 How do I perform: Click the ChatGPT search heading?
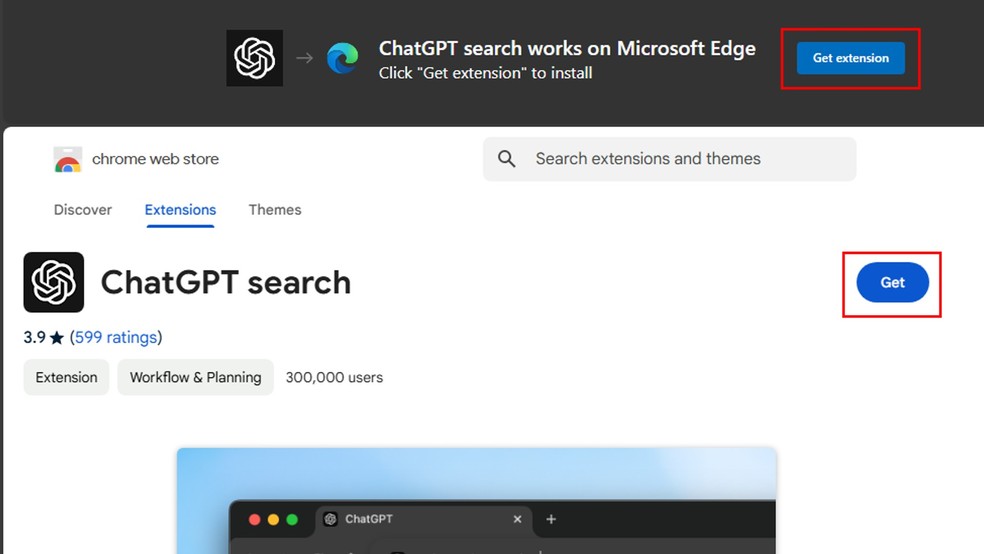[x=226, y=282]
